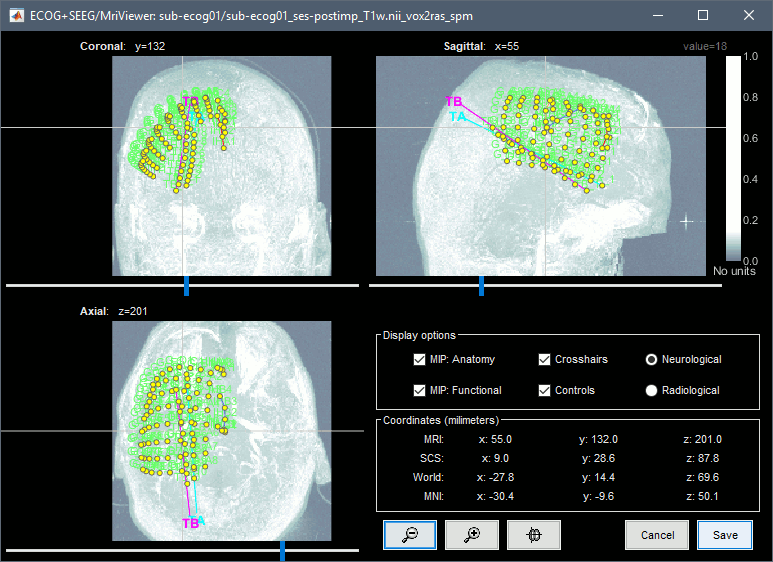The image size is (773, 562).
Task: Select Radiological orientation
Action: click(x=652, y=390)
